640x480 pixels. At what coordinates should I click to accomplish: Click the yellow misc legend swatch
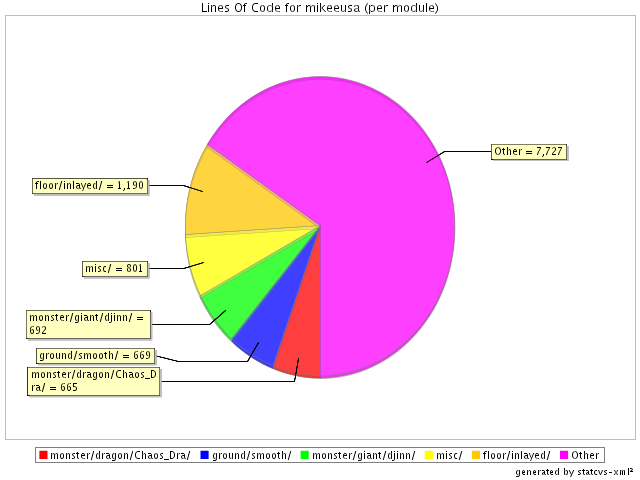[428, 456]
